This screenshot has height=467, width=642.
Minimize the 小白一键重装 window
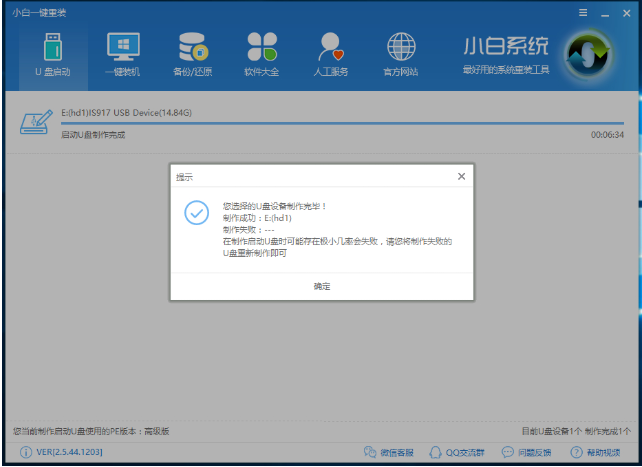coord(605,14)
